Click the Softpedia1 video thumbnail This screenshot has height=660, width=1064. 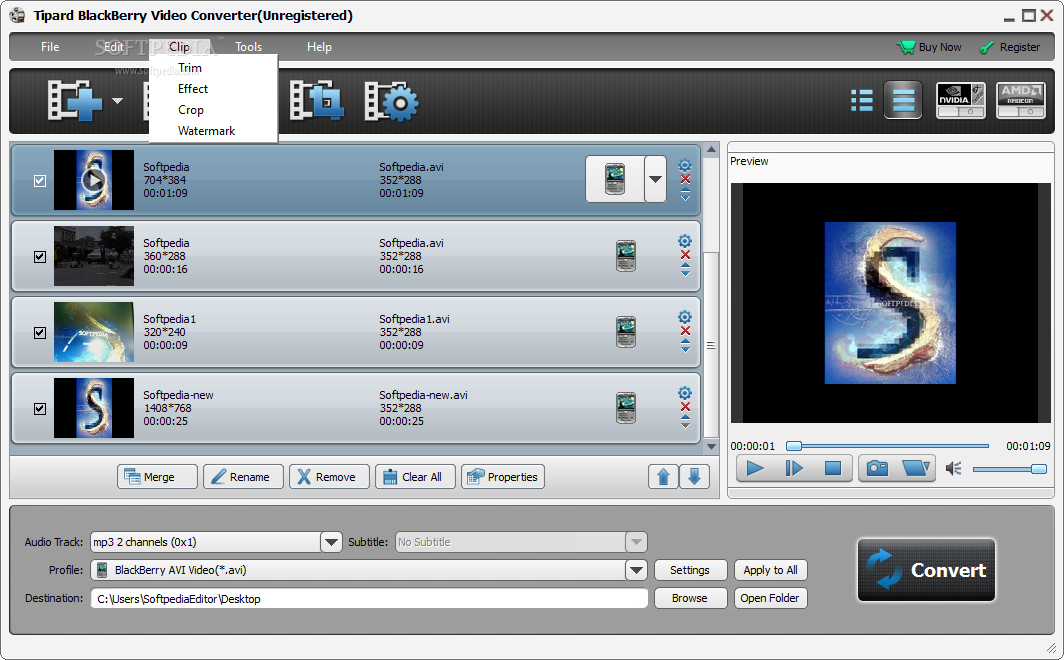tap(94, 332)
